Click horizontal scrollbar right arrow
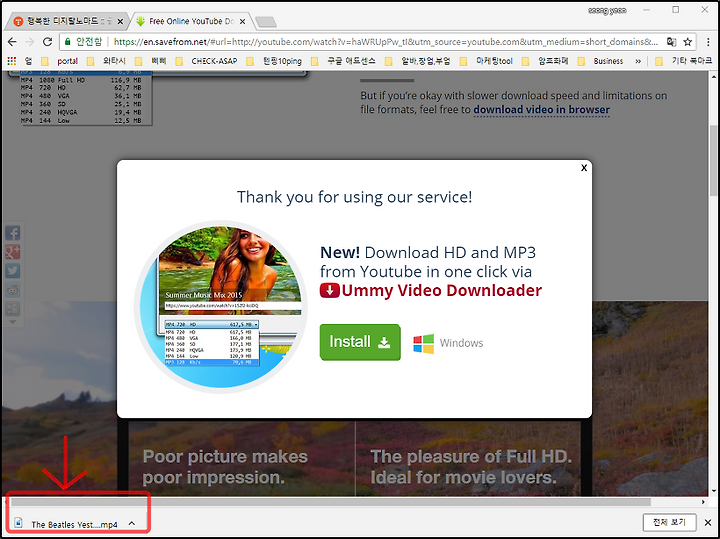Viewport: 720px width, 539px height. [703, 502]
